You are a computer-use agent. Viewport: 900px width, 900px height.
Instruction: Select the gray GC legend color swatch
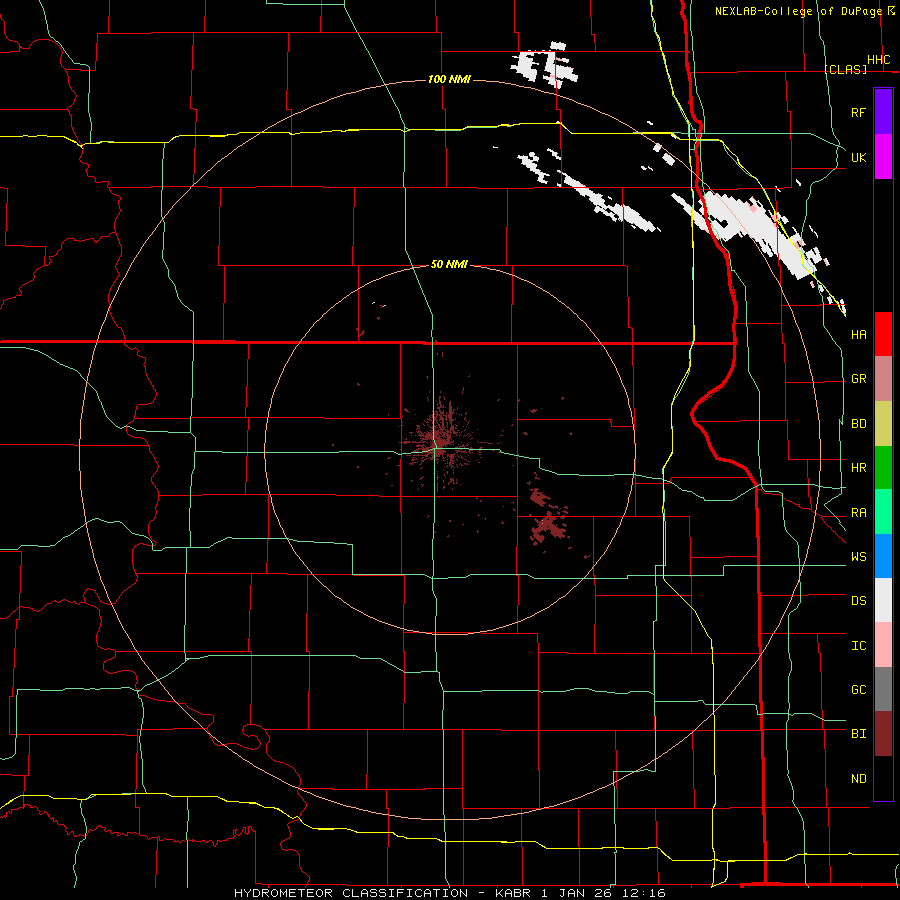click(883, 689)
